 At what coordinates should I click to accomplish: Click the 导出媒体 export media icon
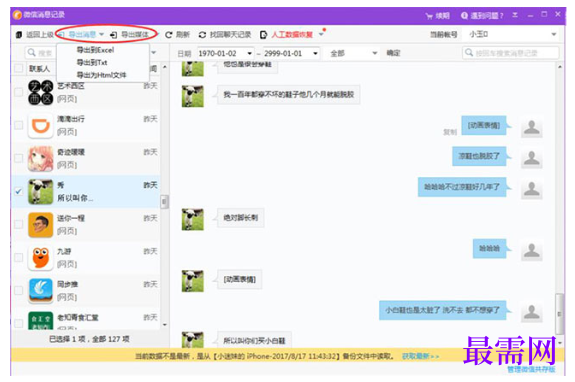114,35
